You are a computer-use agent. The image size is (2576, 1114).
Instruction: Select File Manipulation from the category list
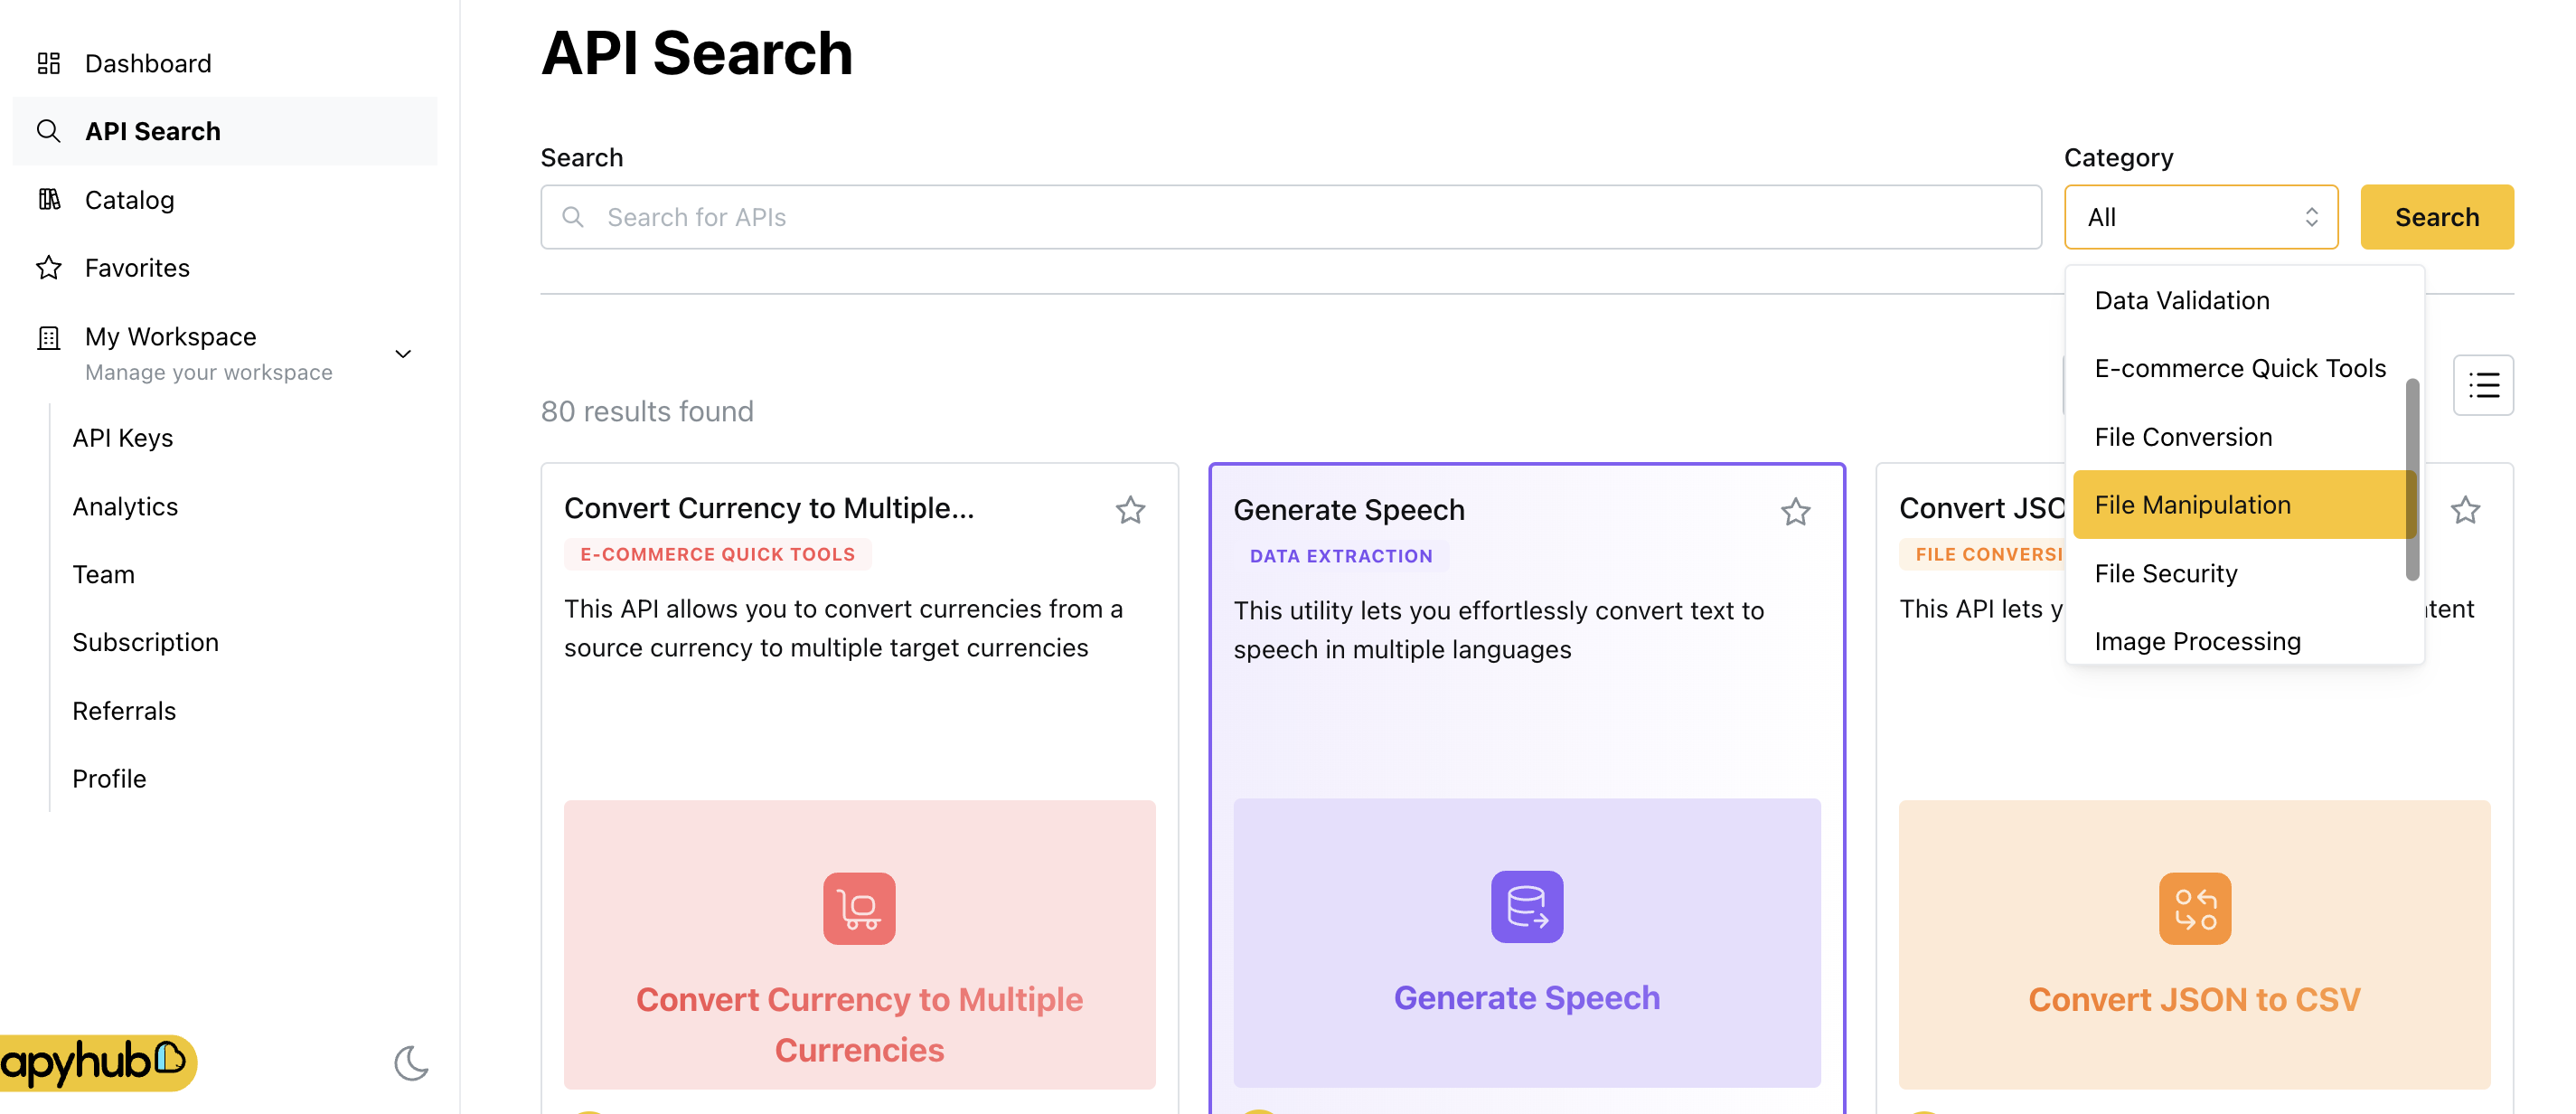tap(2192, 504)
